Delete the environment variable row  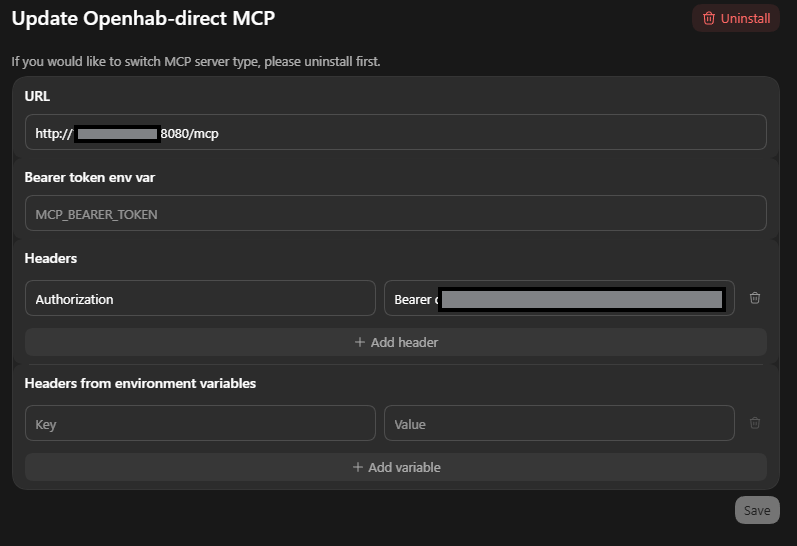pos(755,423)
